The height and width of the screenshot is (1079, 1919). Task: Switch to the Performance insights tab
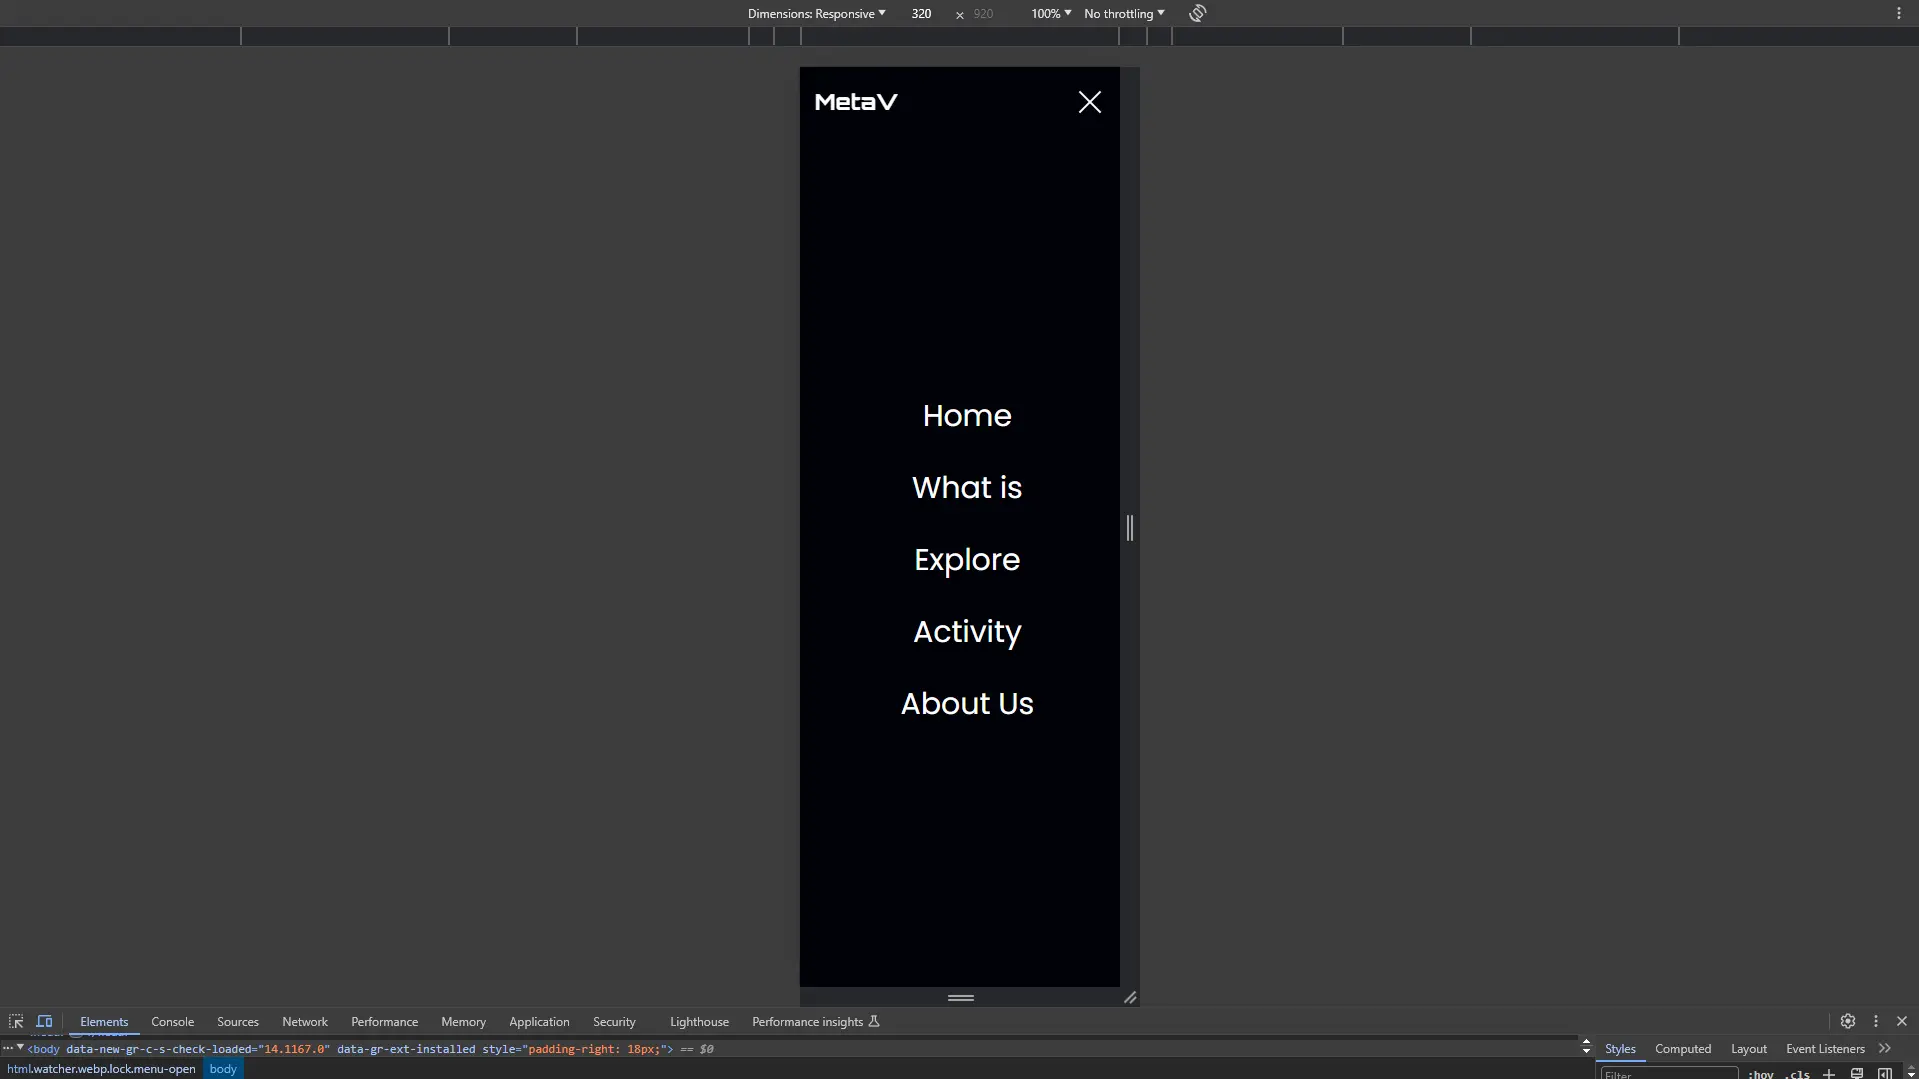coord(815,1022)
